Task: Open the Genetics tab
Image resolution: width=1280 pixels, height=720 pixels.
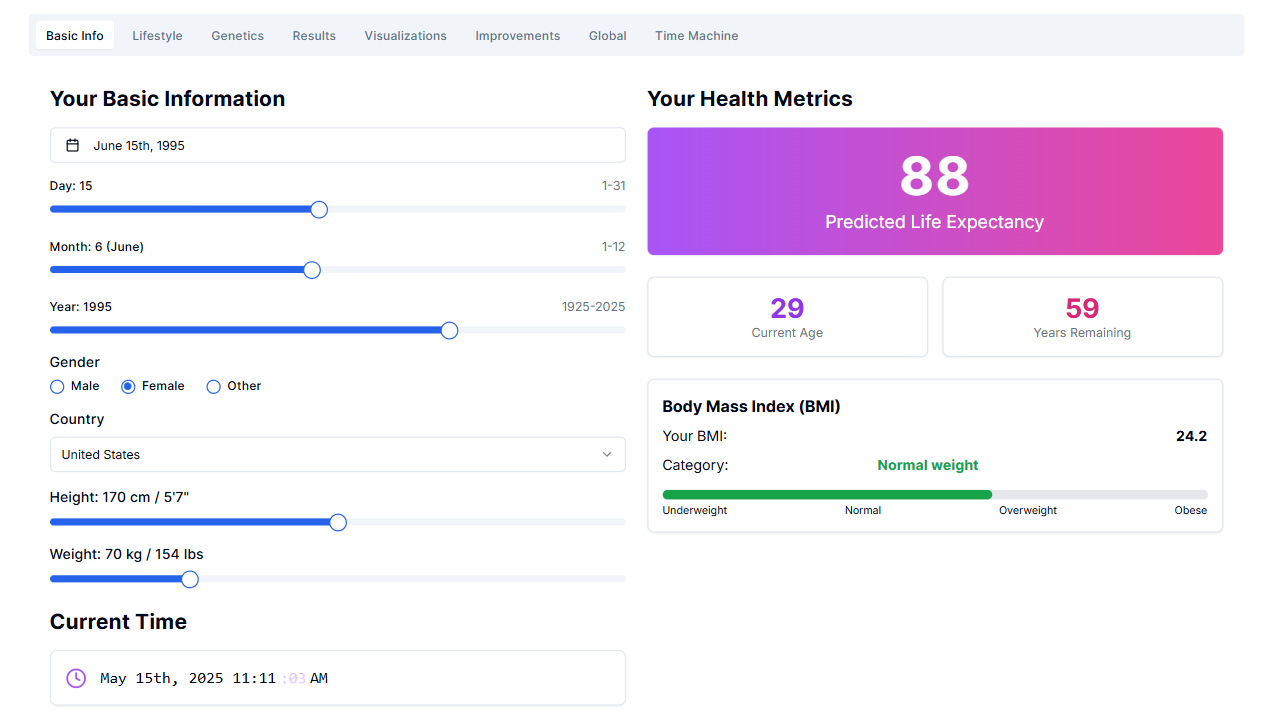Action: coord(237,35)
